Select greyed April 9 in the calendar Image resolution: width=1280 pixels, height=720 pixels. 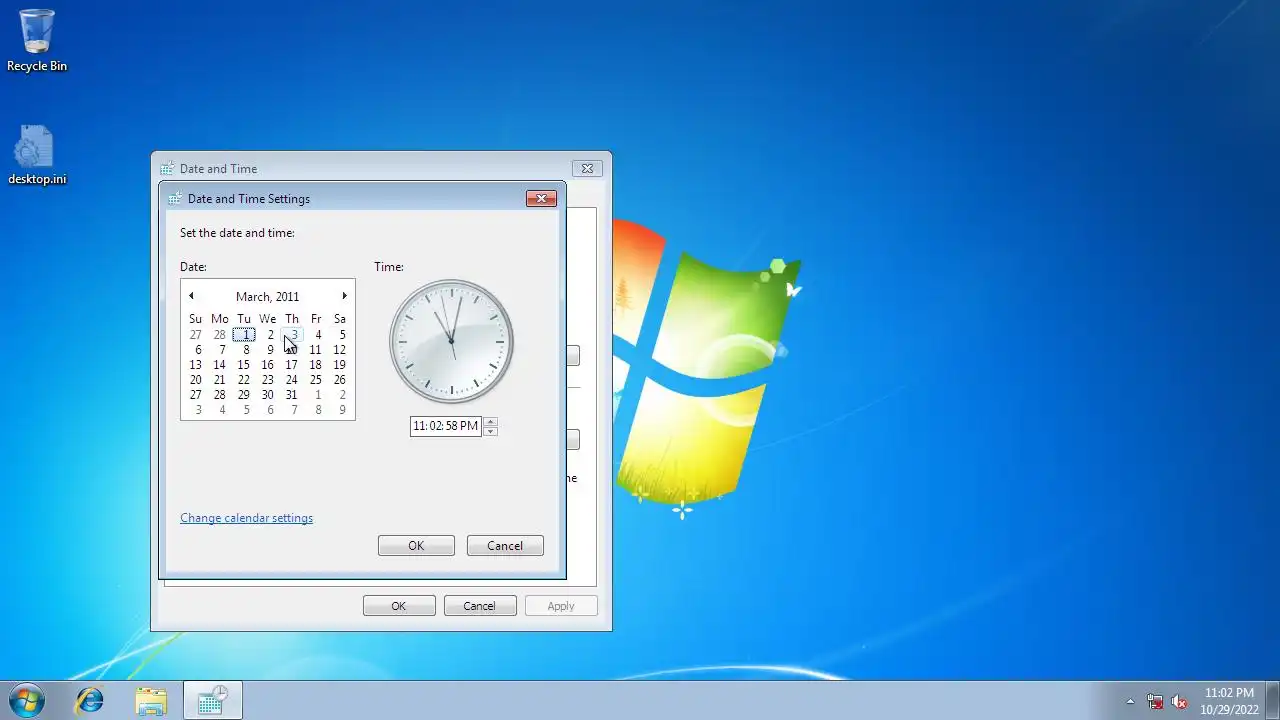340,410
